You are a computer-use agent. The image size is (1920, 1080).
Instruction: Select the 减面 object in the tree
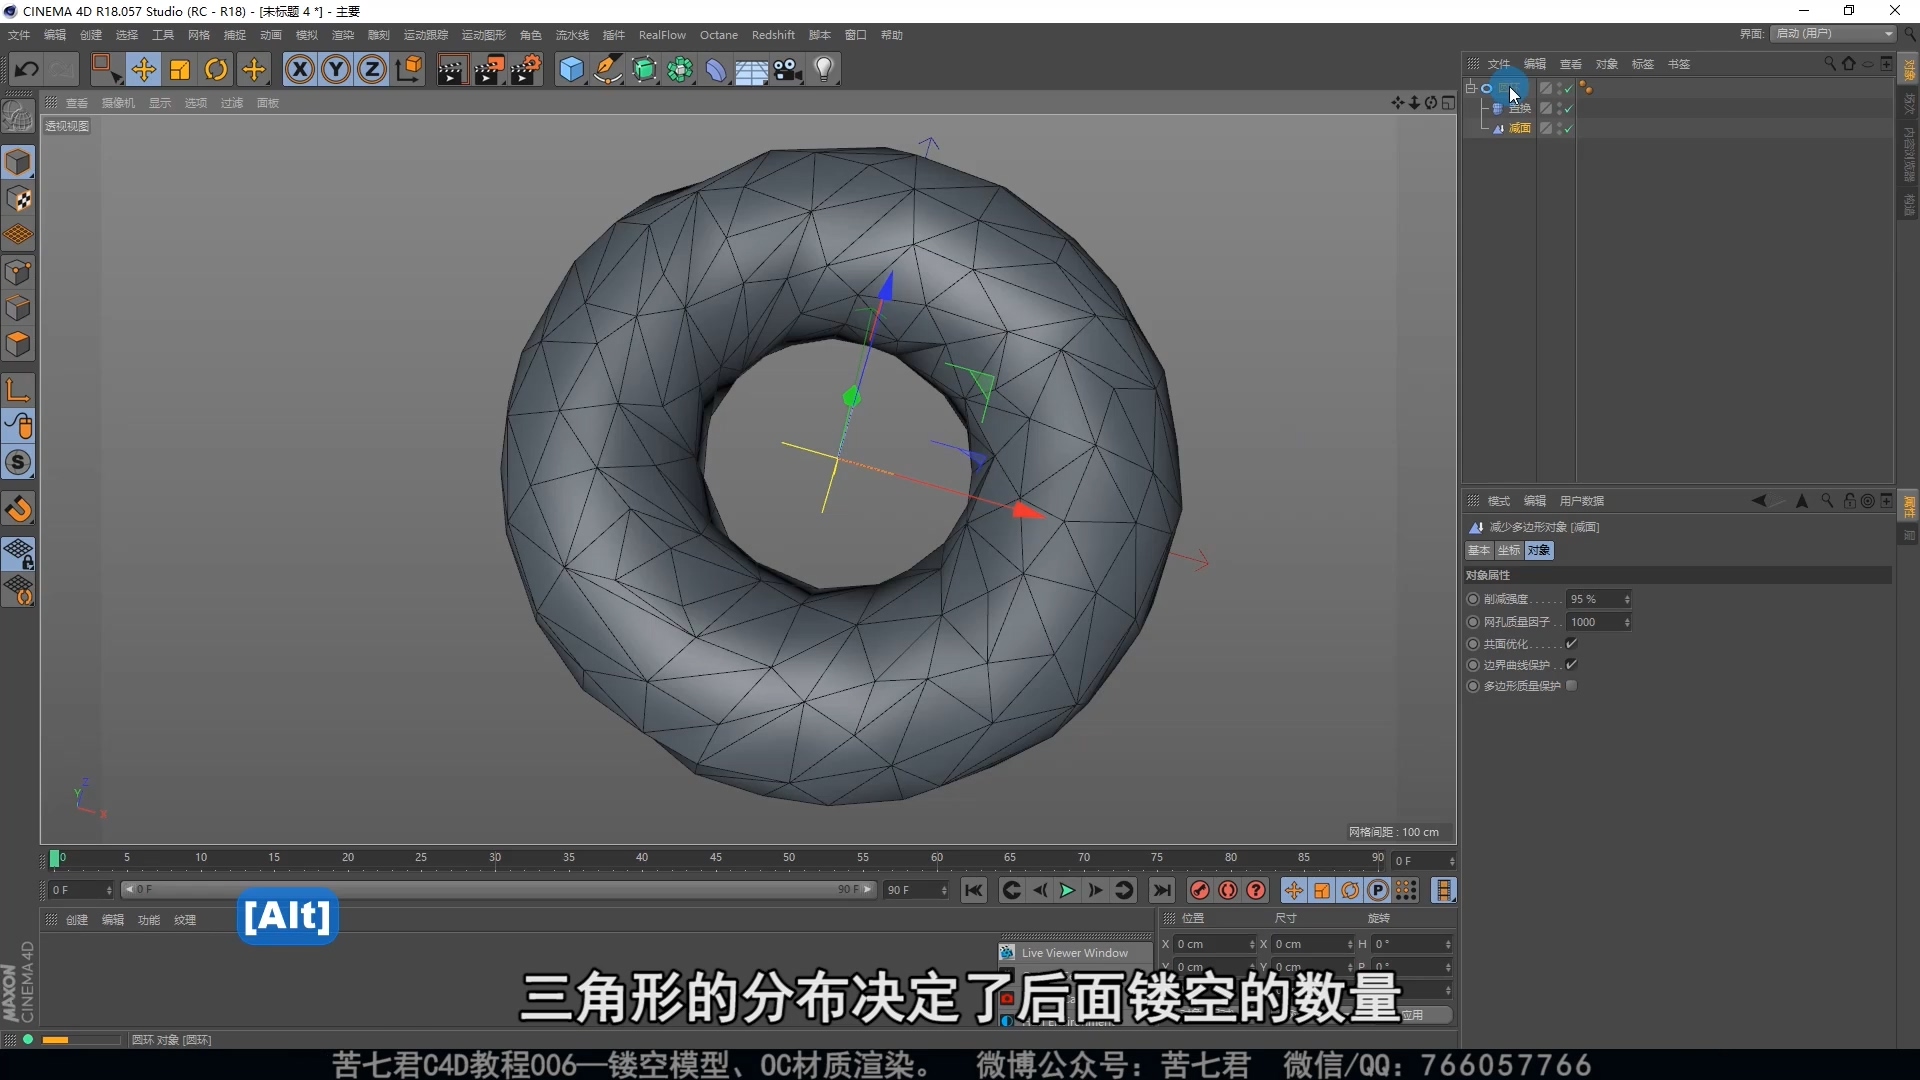tap(1520, 128)
